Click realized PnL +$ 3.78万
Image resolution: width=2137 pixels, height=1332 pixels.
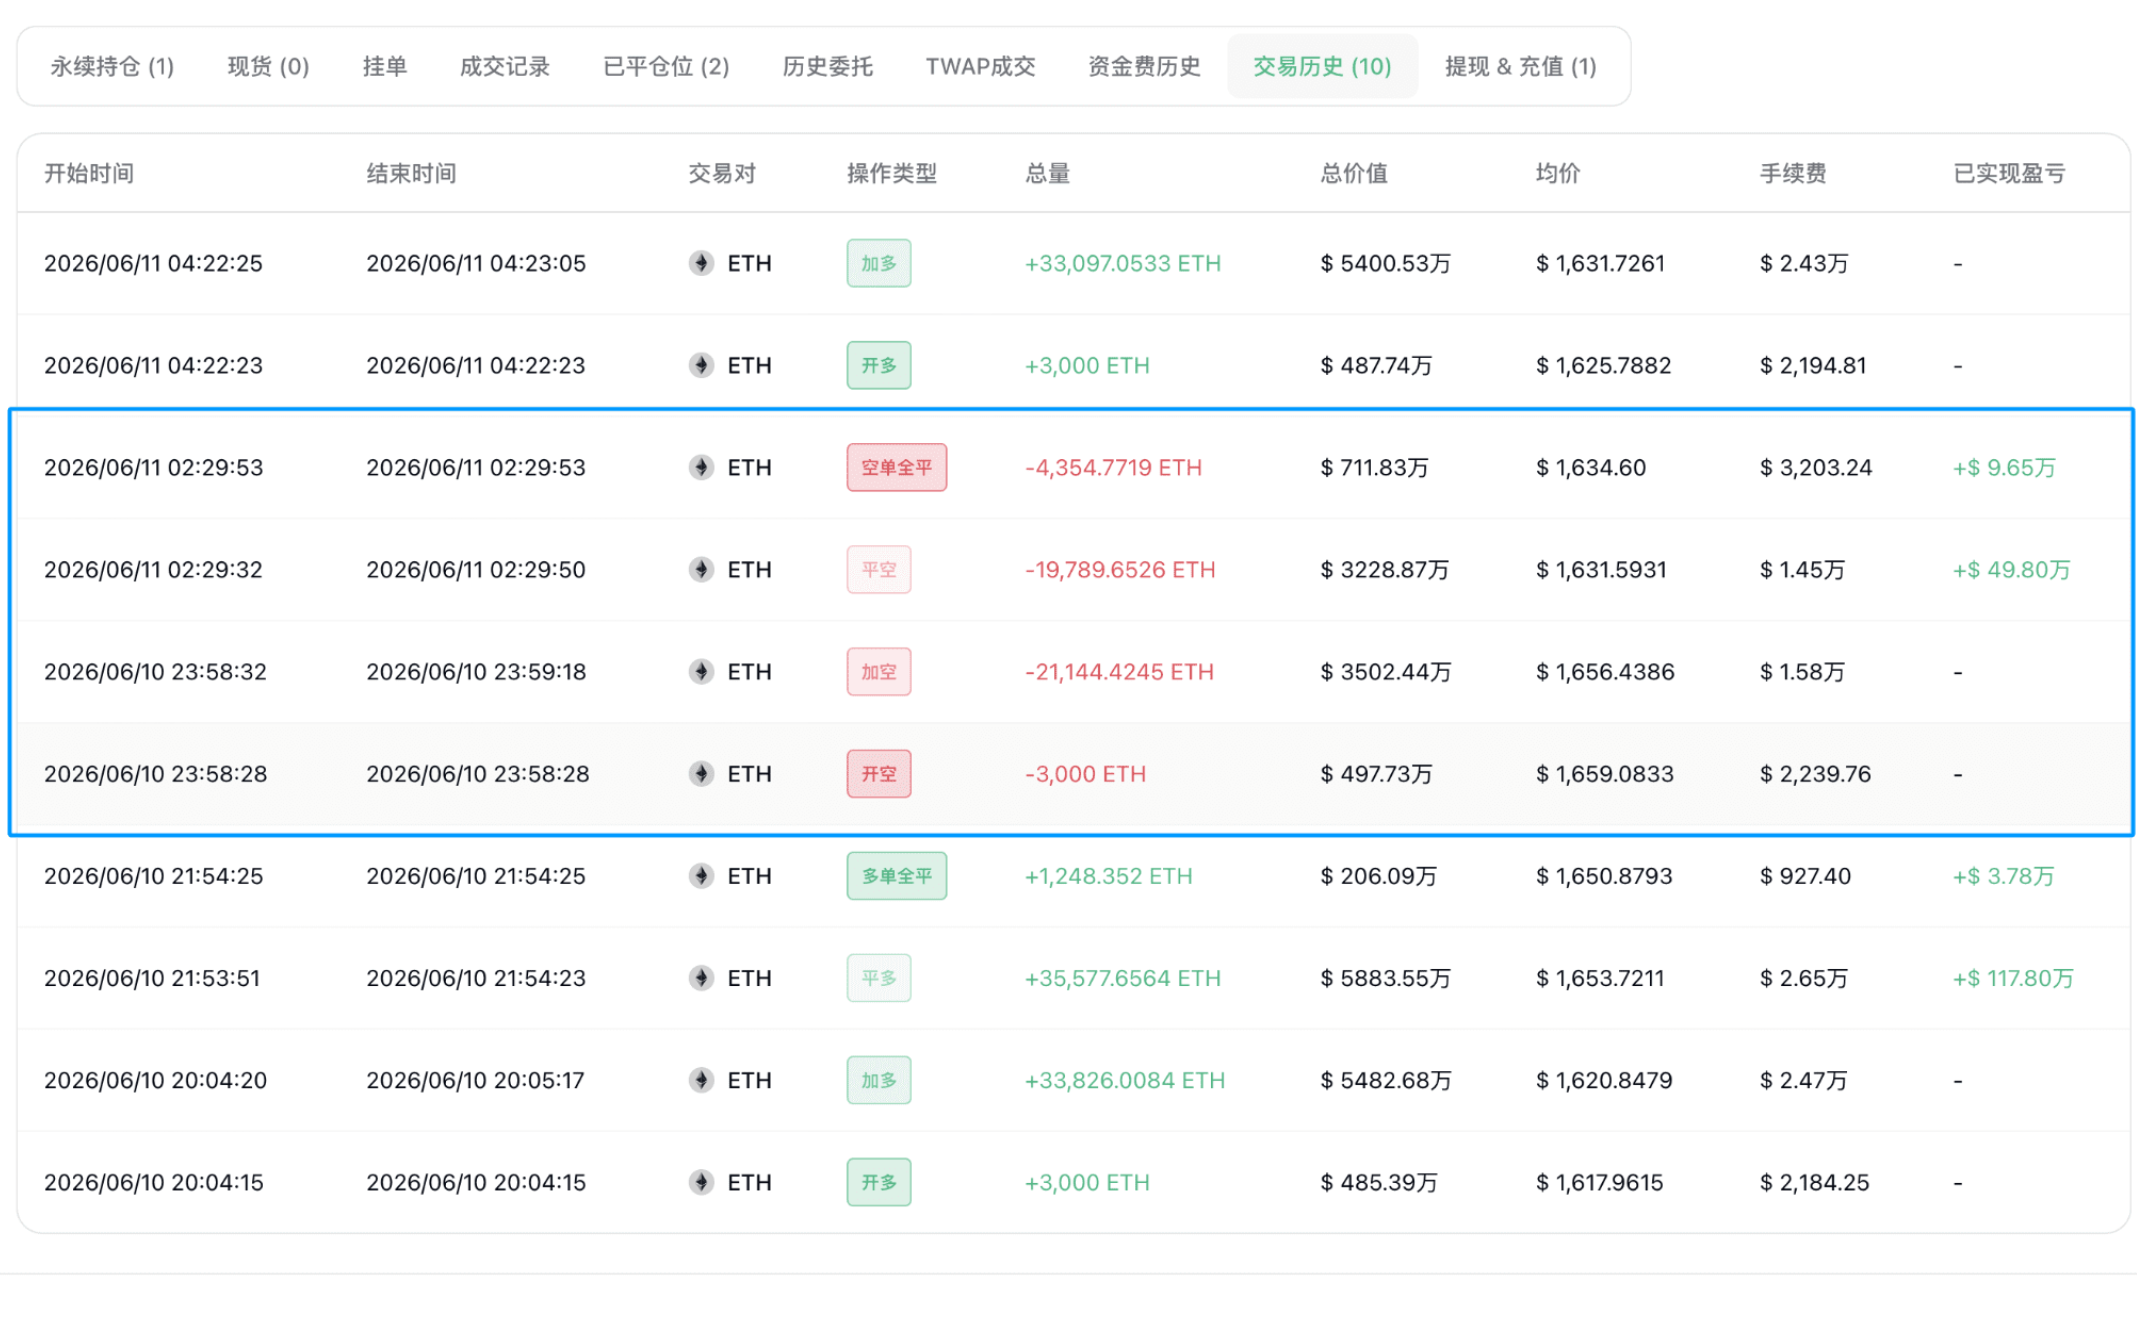coord(2003,875)
